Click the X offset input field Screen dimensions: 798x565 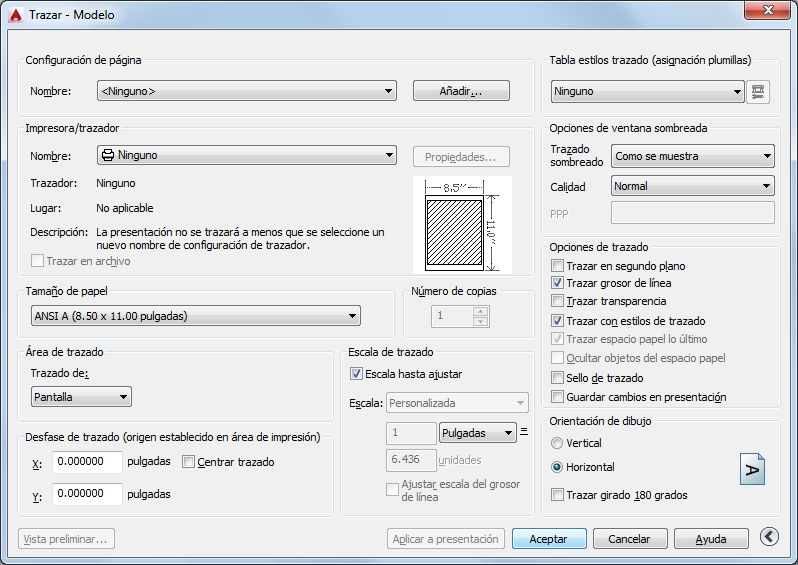pos(88,462)
